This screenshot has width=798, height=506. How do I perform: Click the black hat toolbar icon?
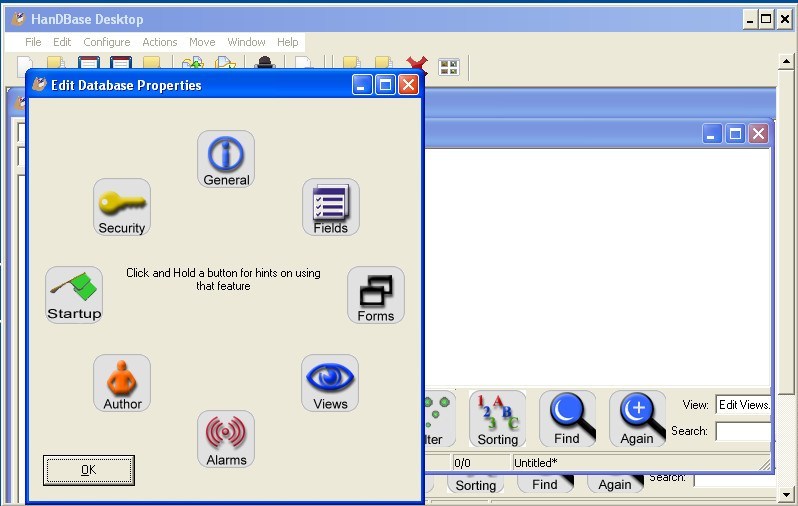265,63
